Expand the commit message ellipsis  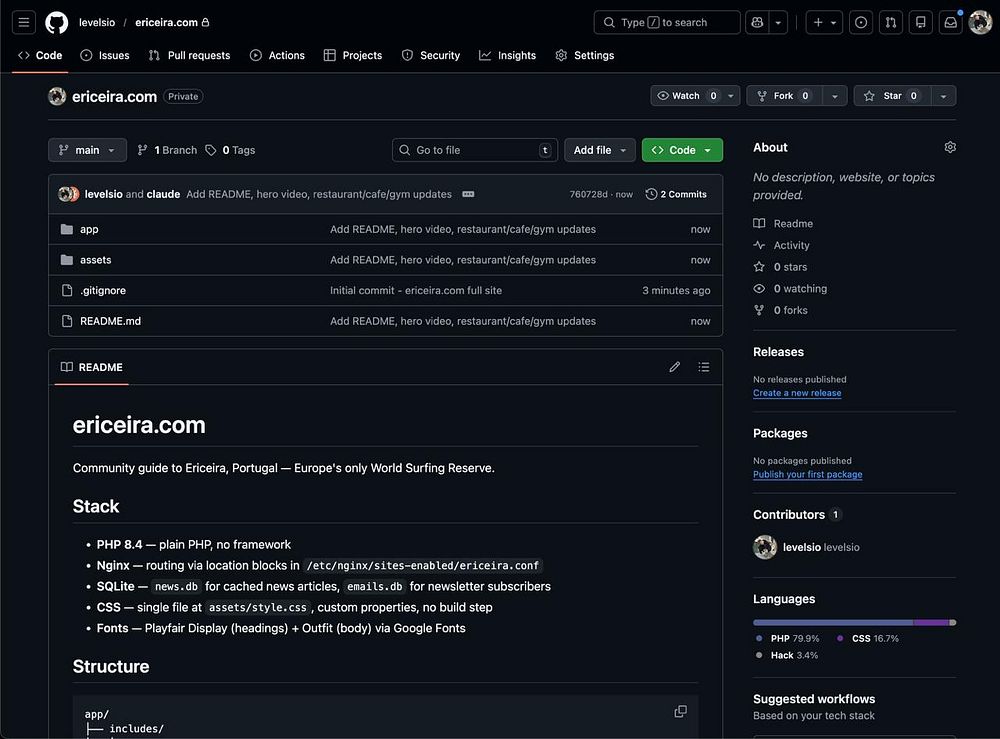468,194
